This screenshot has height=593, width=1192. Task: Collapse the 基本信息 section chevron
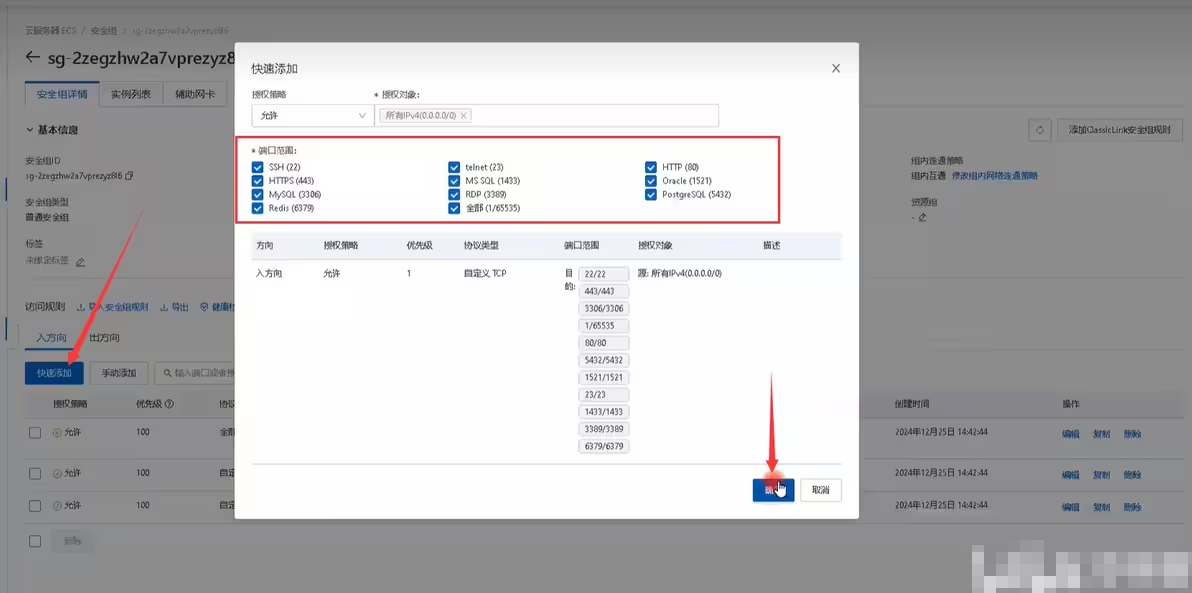(30, 130)
